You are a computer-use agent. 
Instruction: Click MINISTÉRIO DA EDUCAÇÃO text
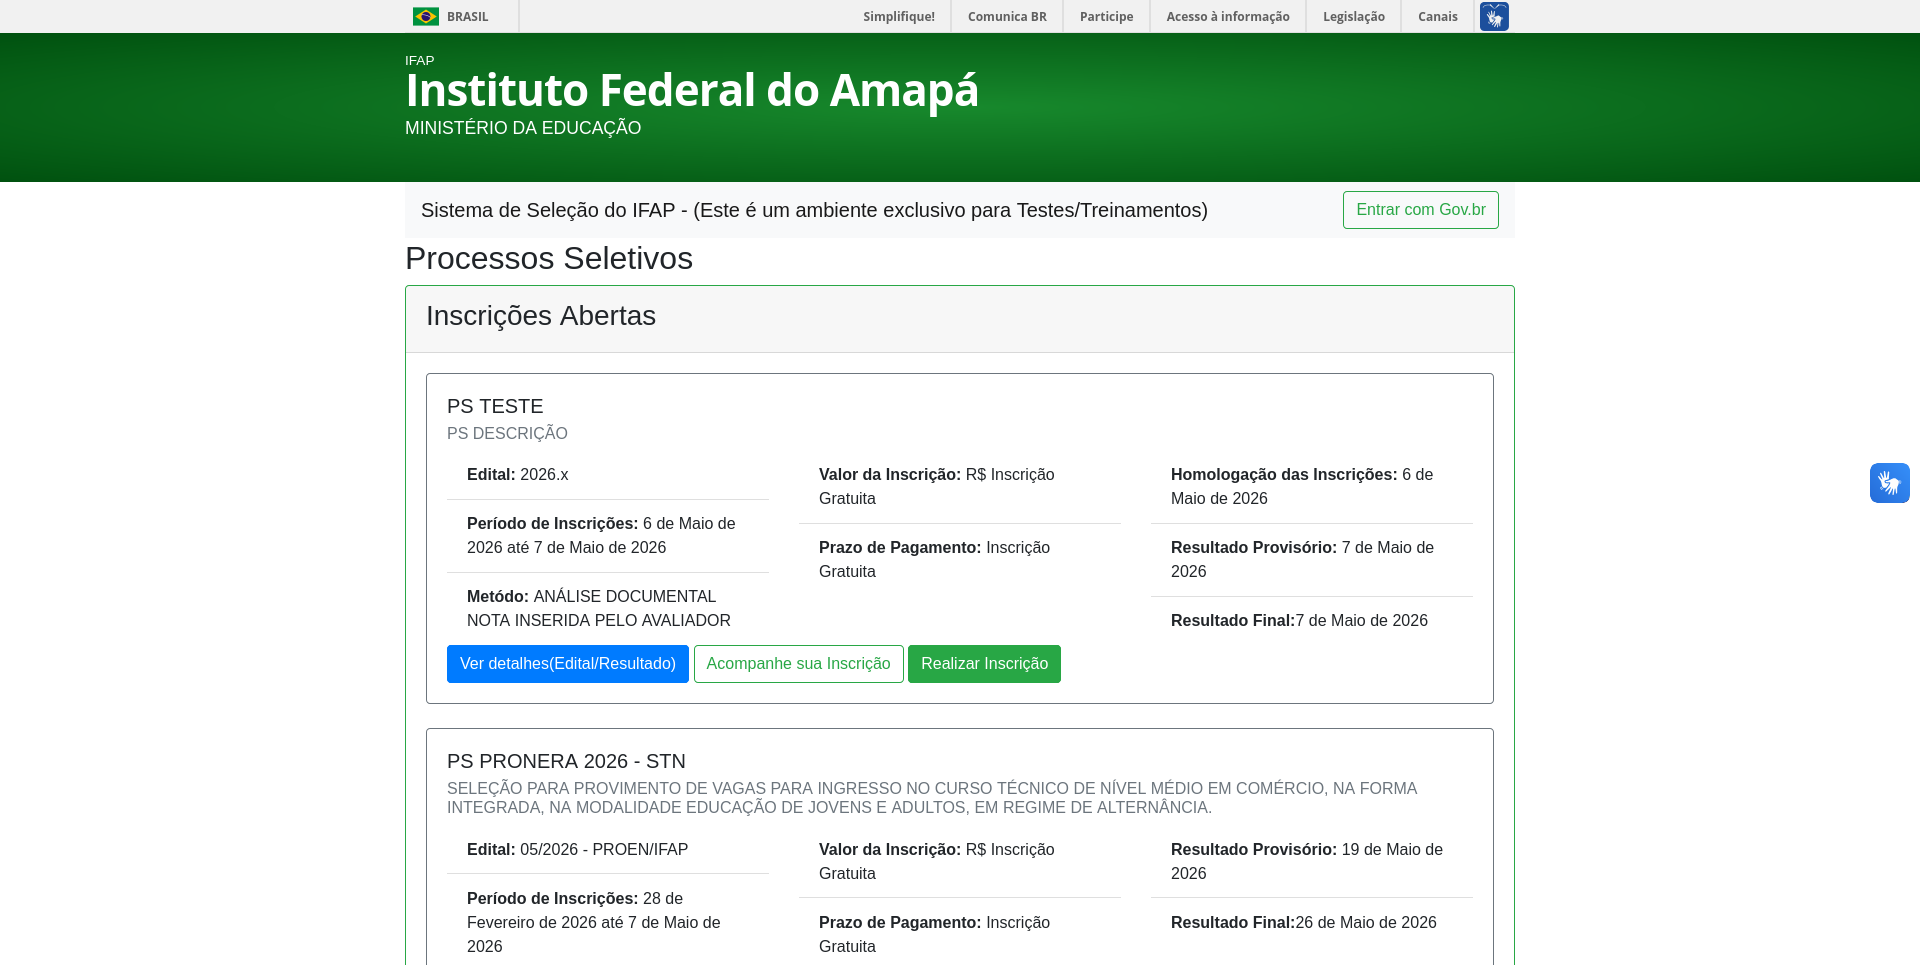523,128
